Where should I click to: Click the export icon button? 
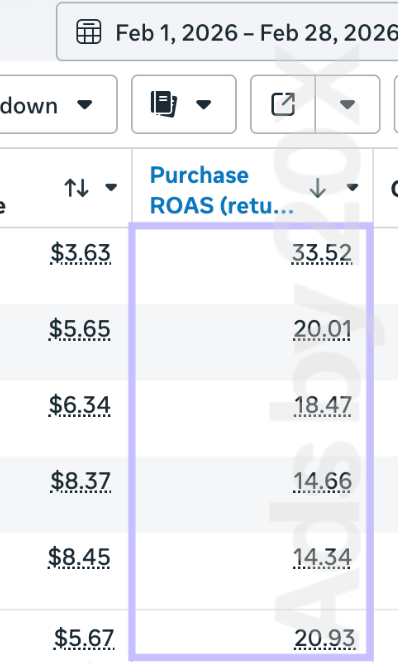tap(283, 105)
